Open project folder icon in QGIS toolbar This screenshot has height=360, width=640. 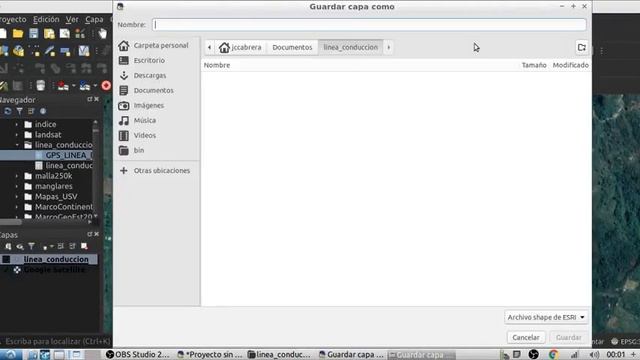click(18, 33)
